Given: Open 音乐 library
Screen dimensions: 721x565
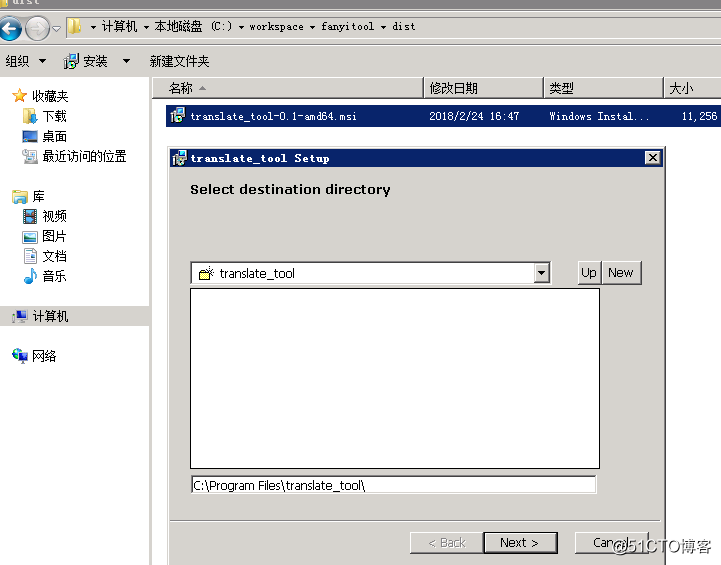Looking at the screenshot, I should coord(54,276).
